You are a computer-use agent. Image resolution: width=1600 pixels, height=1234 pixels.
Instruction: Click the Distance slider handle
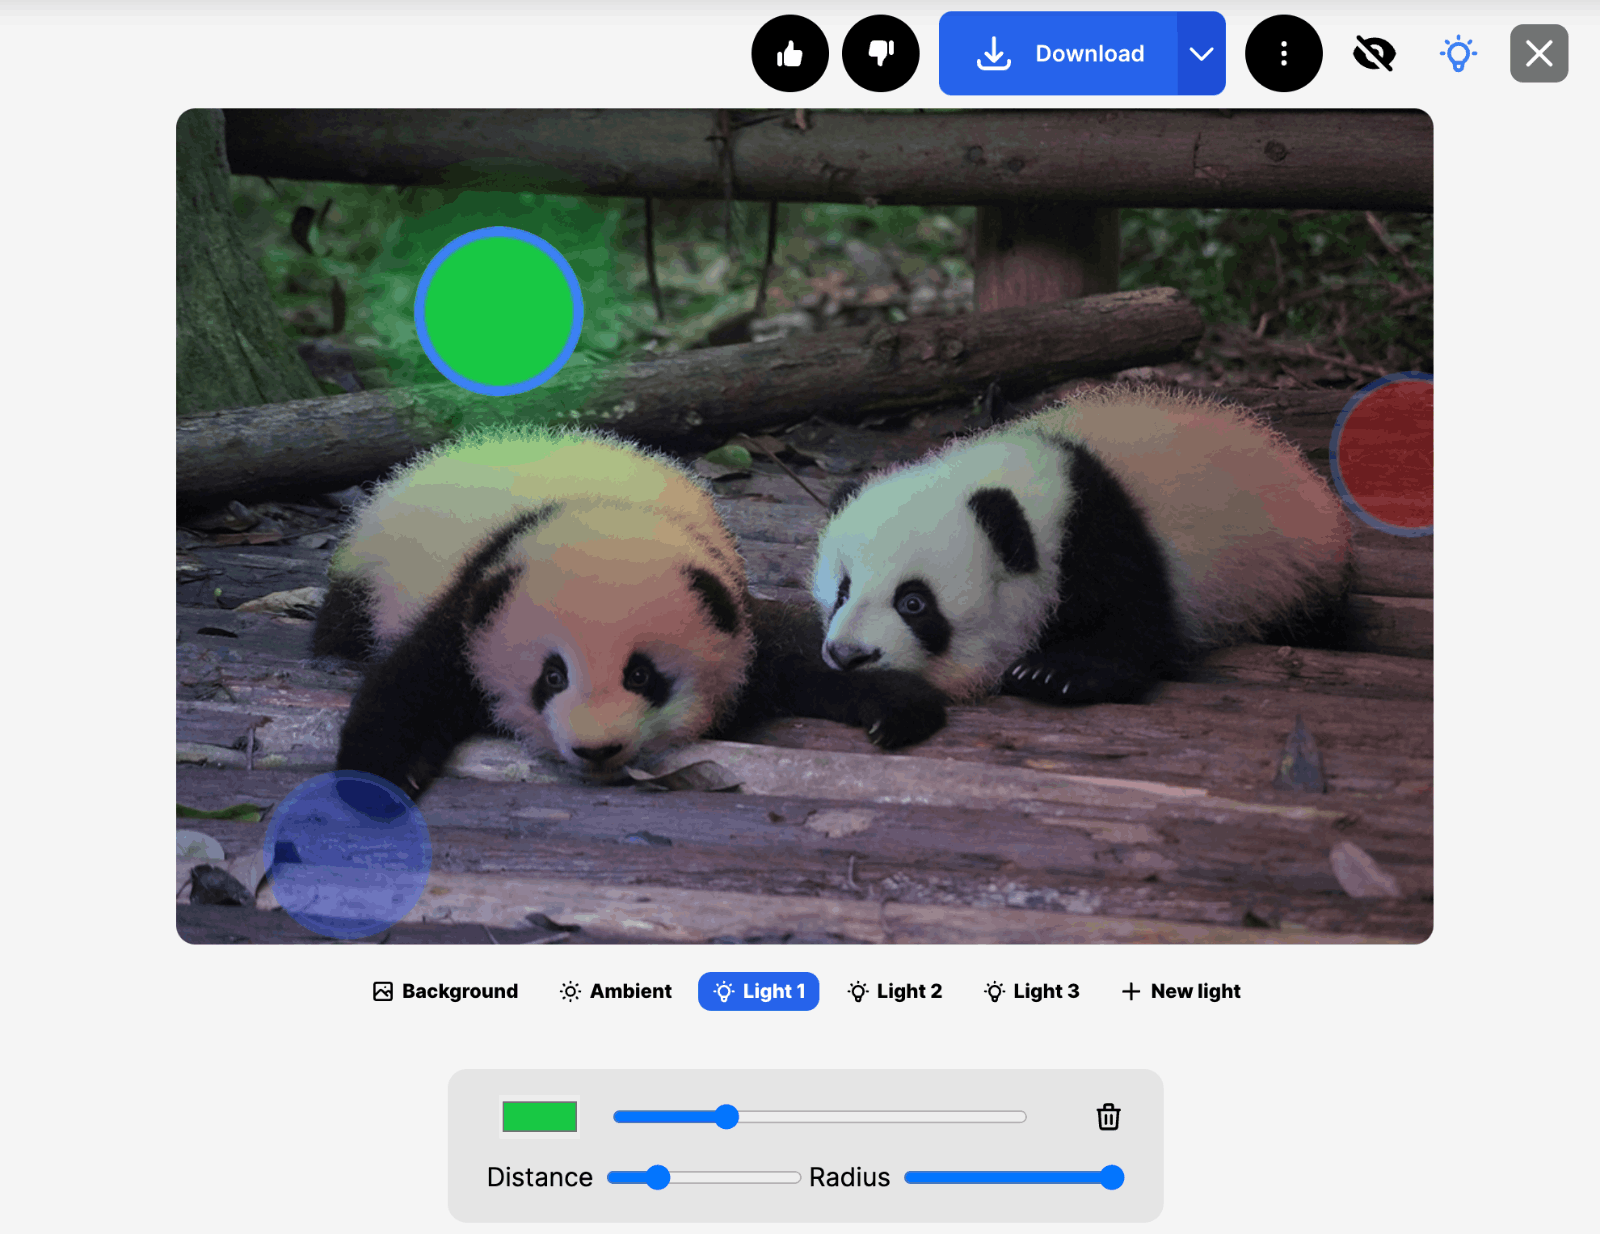pos(657,1178)
